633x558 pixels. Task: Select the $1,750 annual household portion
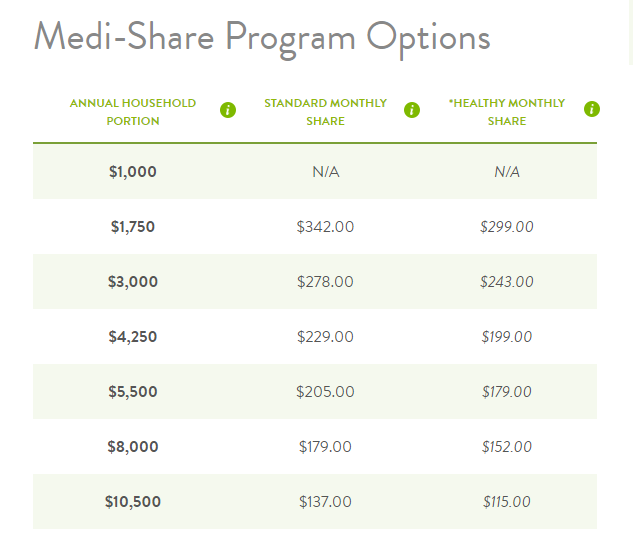pos(133,227)
